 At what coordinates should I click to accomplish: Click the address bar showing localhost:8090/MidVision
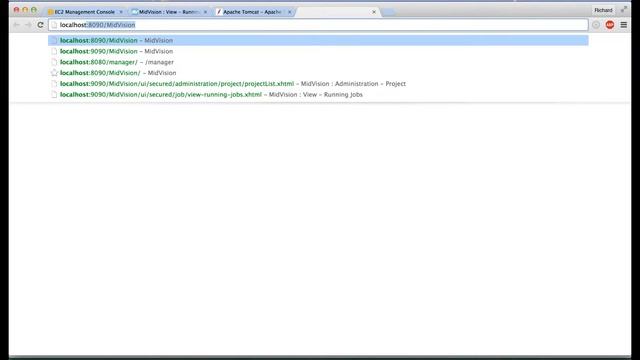(x=318, y=25)
